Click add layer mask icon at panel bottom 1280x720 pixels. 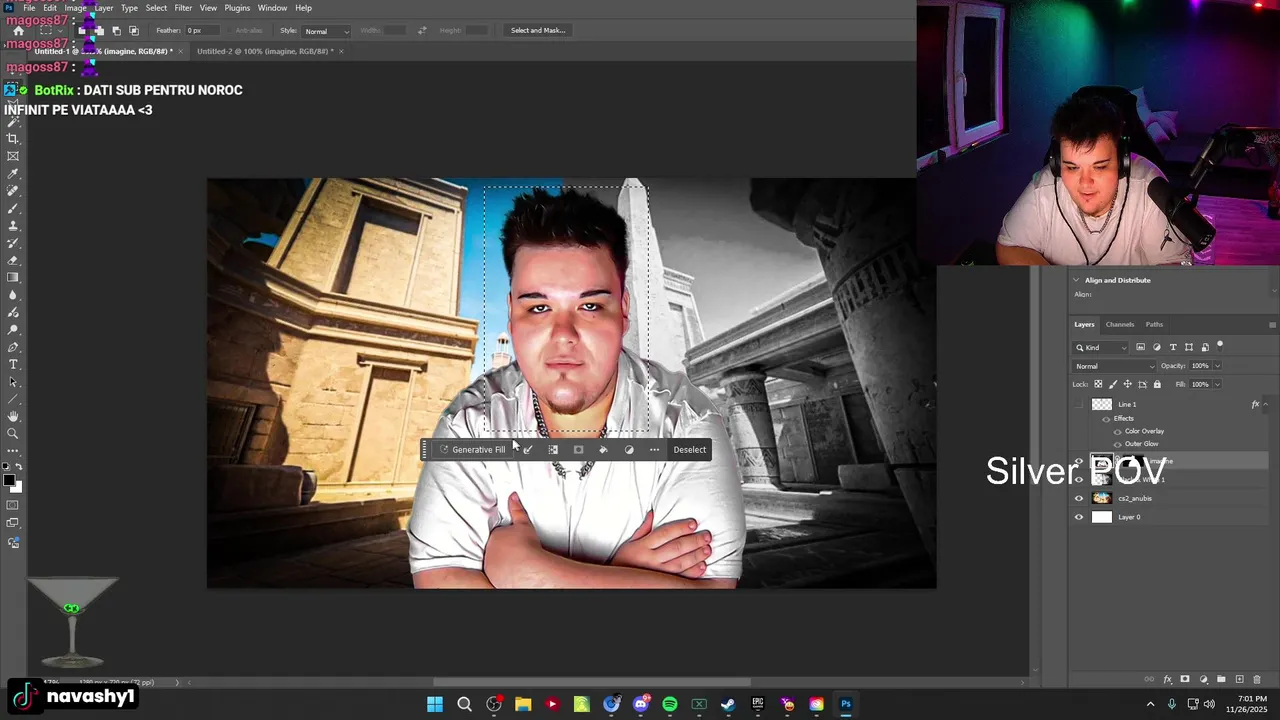point(1185,680)
